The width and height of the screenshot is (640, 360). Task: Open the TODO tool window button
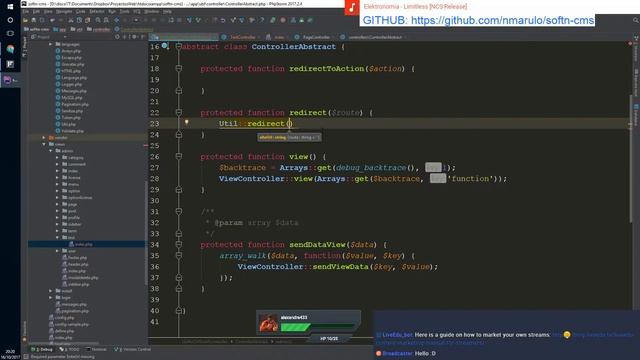69,349
